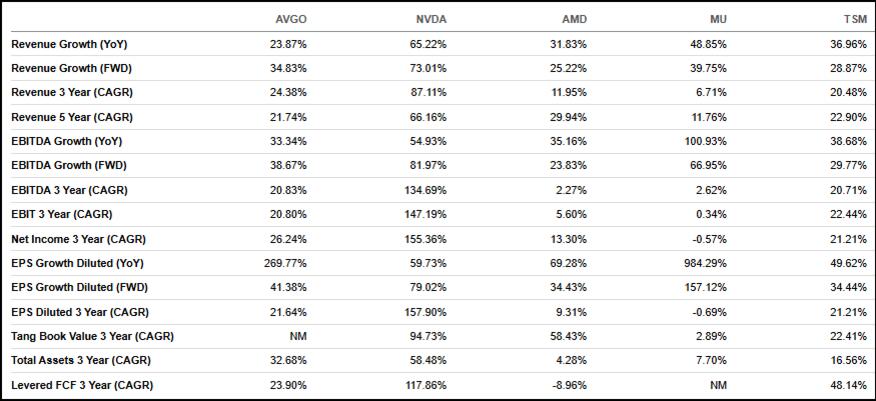Click the Revenue Growth (FWD) row label
876x401 pixels.
pyautogui.click(x=70, y=69)
